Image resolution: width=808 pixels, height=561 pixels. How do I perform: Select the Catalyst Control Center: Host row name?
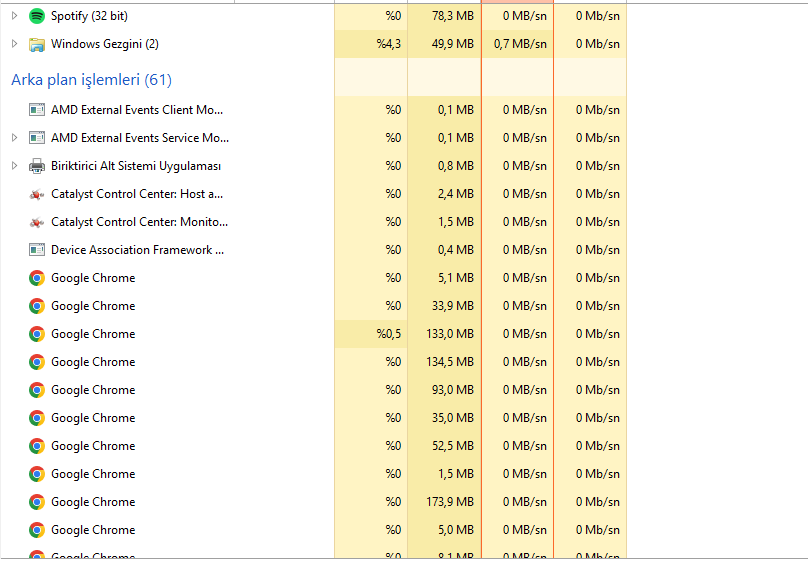137,194
